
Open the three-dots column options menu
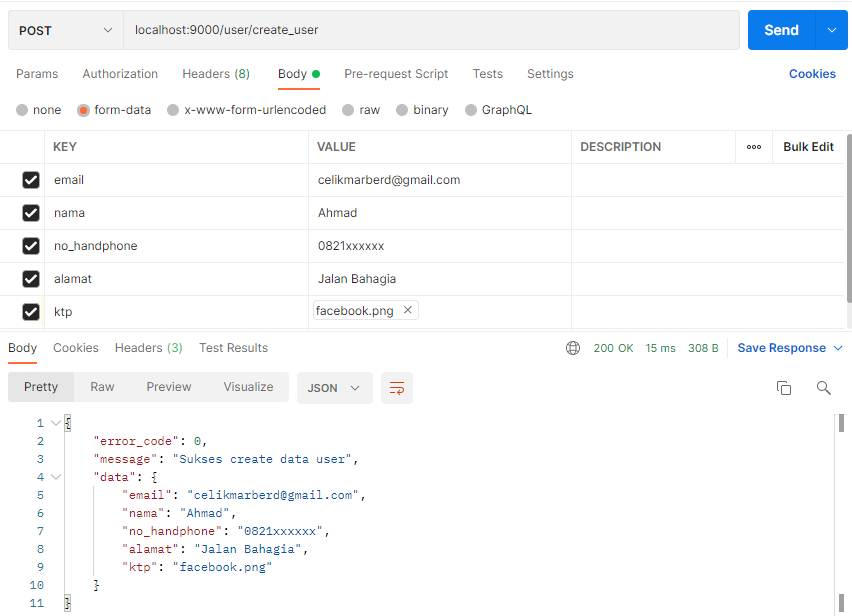tap(754, 147)
